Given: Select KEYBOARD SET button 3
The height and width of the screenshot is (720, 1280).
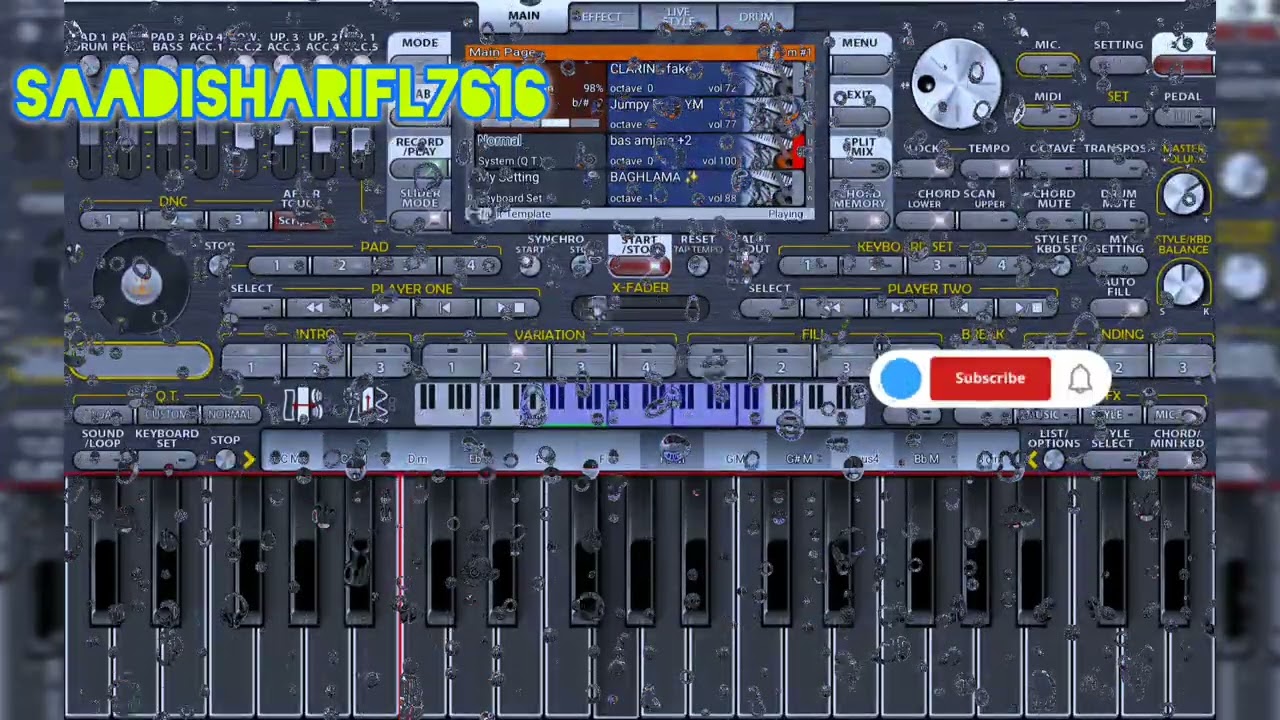Looking at the screenshot, I should (x=937, y=265).
